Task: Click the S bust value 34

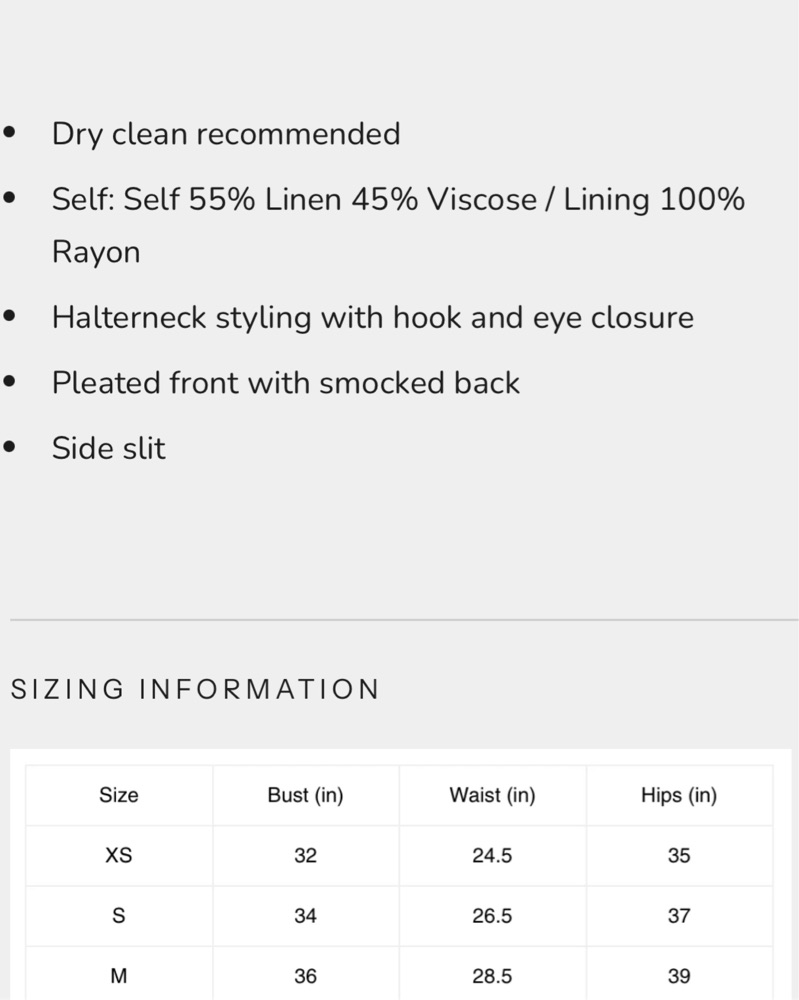Action: (x=305, y=916)
